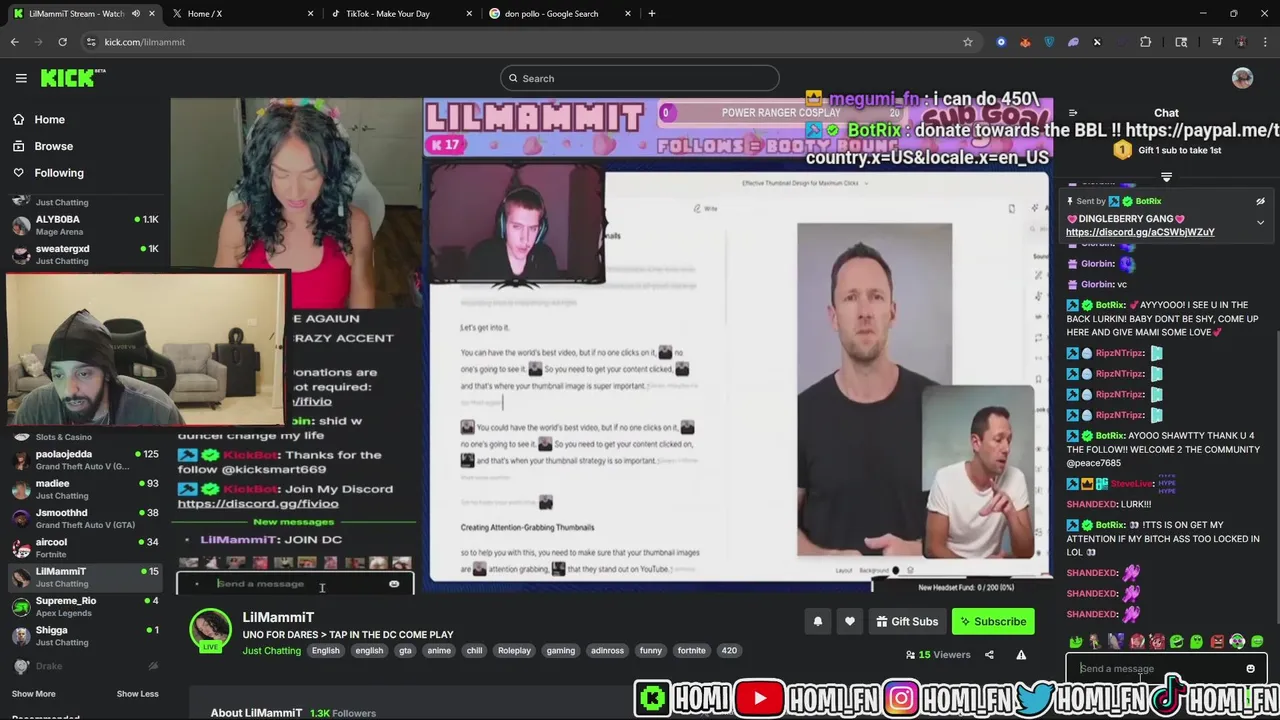Open aircool channel in the sidebar
1280x720 pixels.
[85, 547]
